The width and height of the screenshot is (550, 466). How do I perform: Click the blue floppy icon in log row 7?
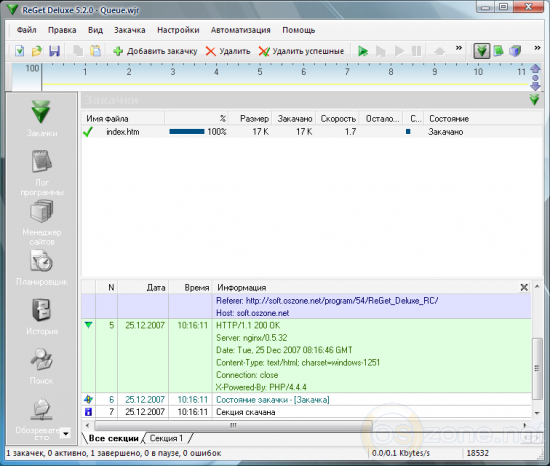click(x=88, y=412)
